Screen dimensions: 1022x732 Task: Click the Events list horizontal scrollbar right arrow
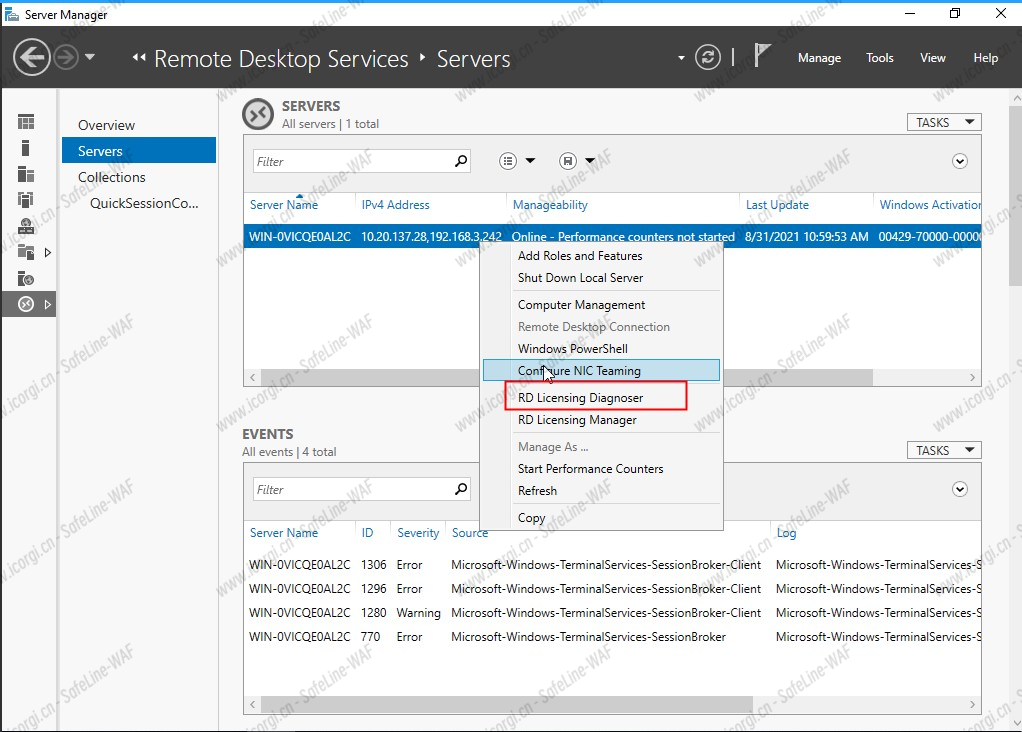[x=972, y=705]
